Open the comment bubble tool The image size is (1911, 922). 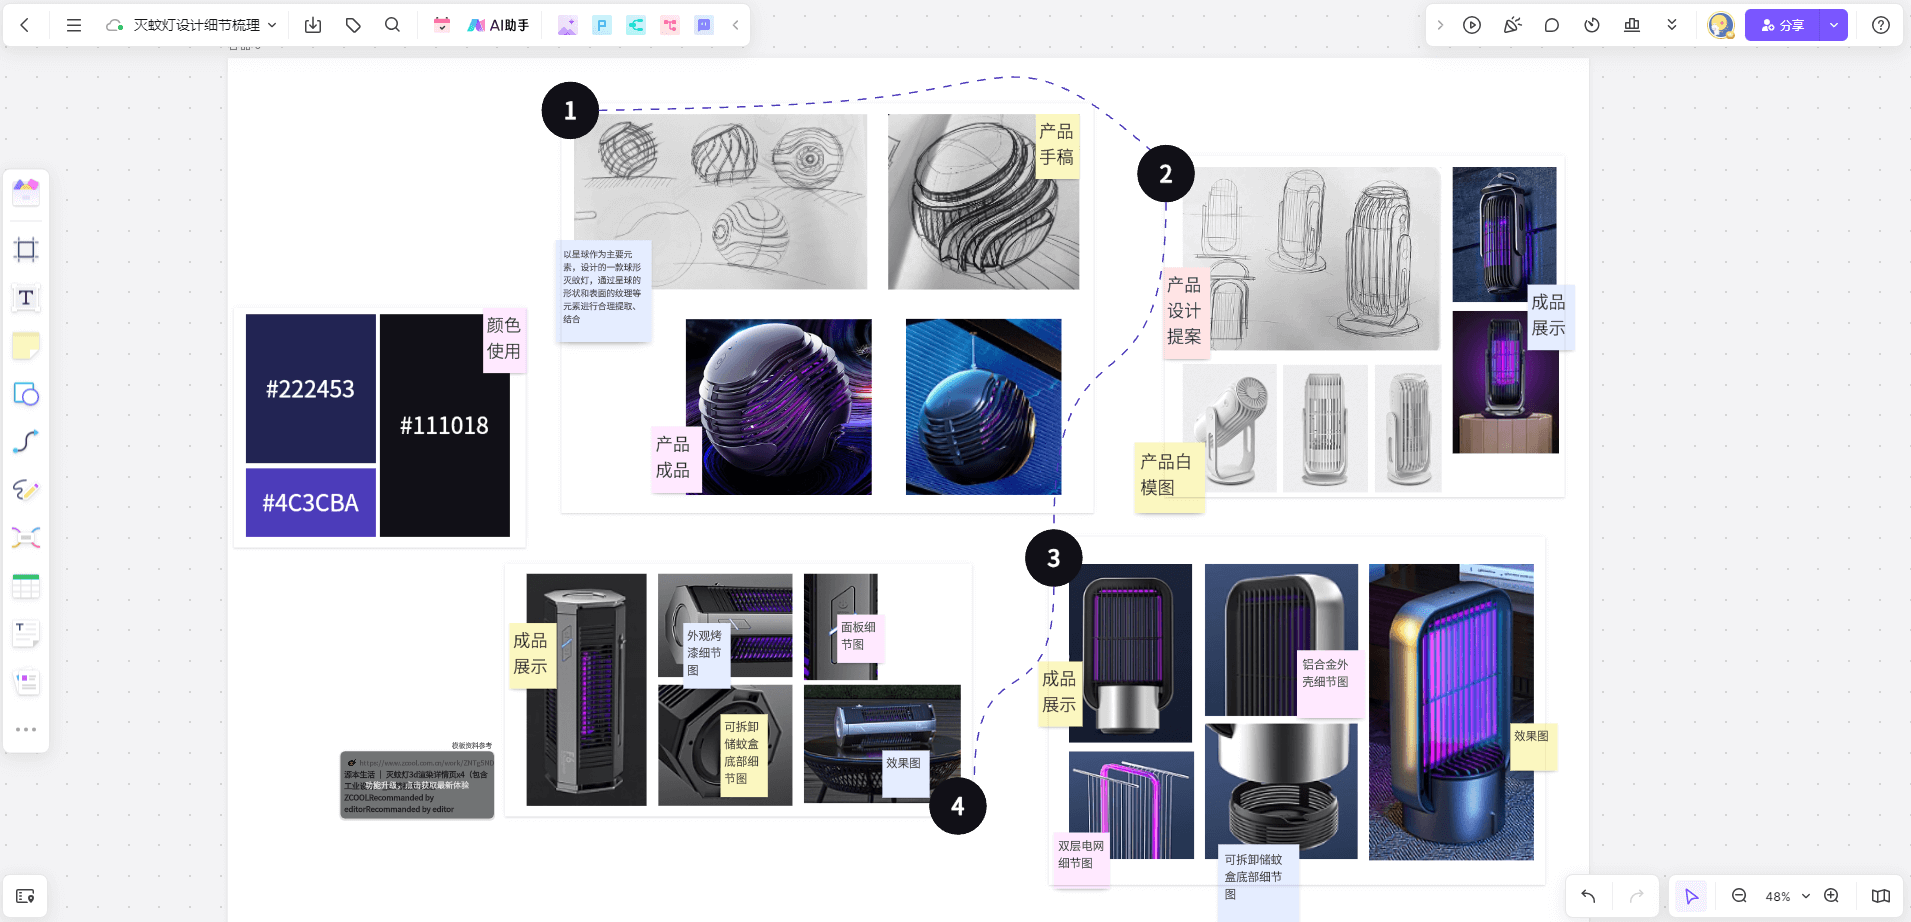tap(1552, 25)
